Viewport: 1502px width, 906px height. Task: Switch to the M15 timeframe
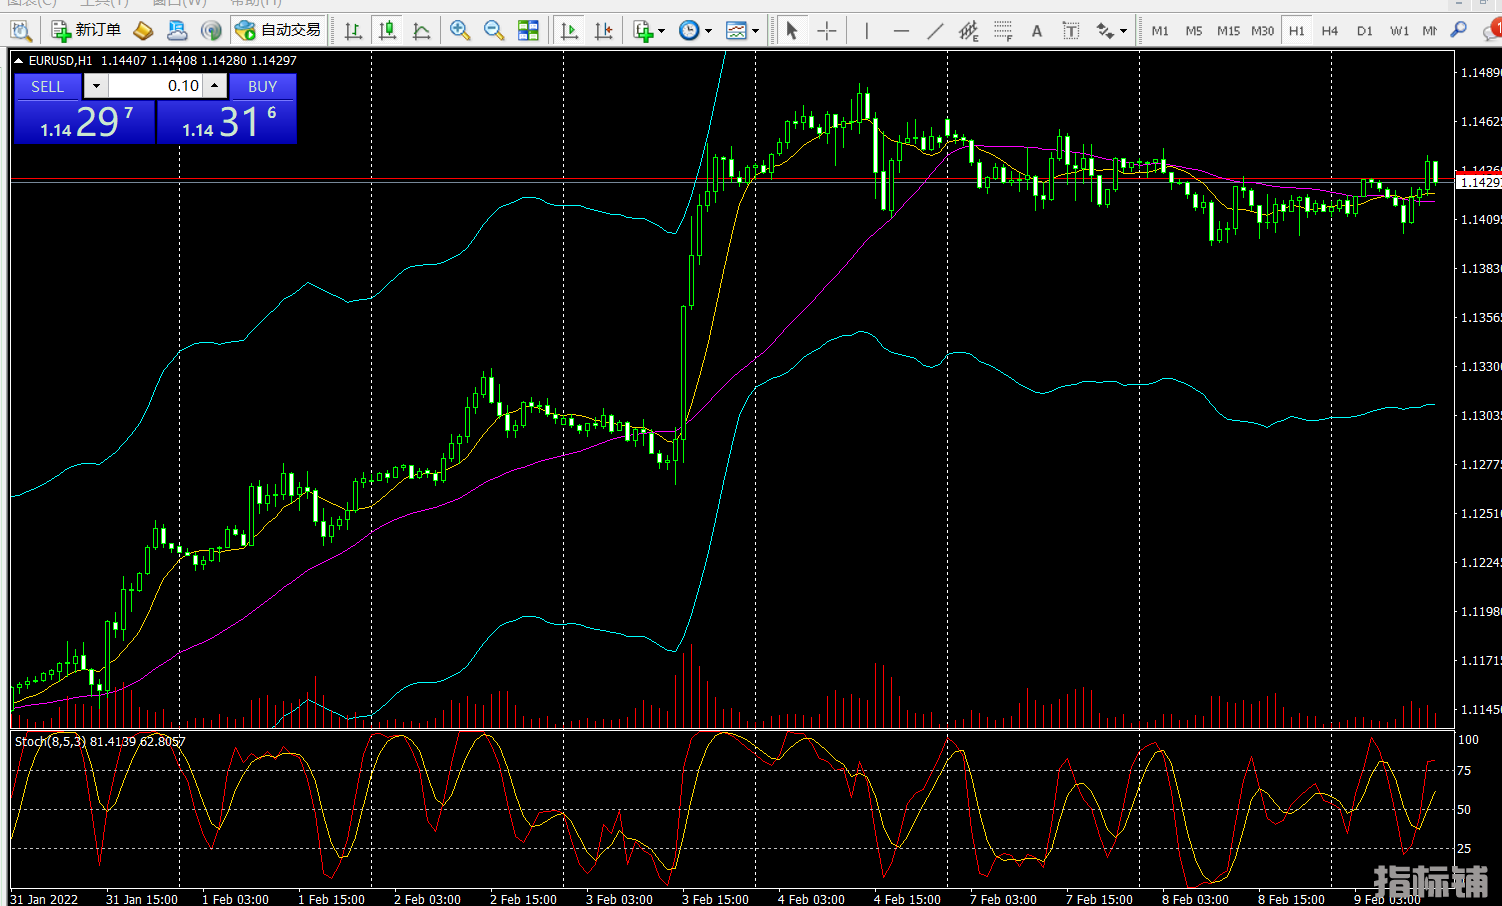pos(1228,31)
